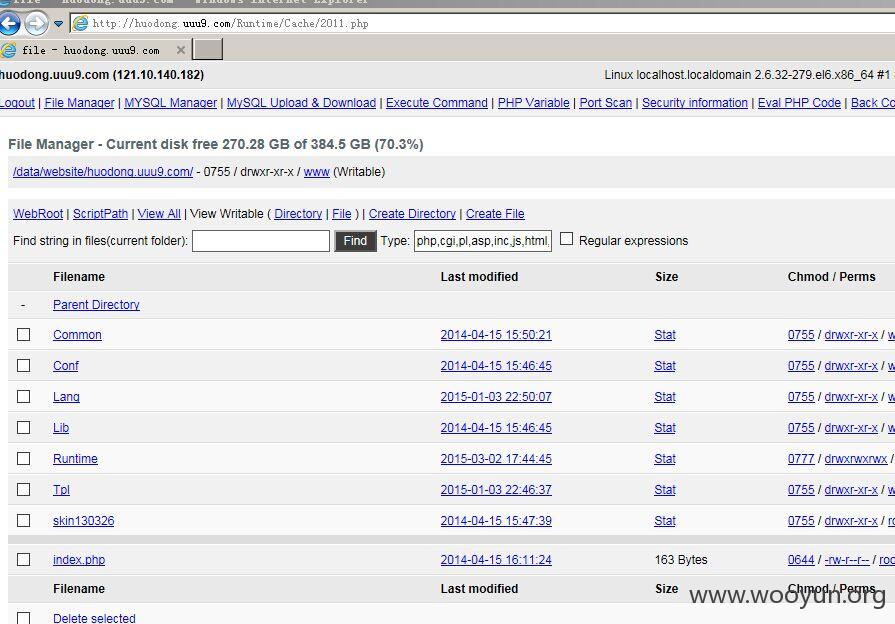Click Create Directory

coord(412,214)
